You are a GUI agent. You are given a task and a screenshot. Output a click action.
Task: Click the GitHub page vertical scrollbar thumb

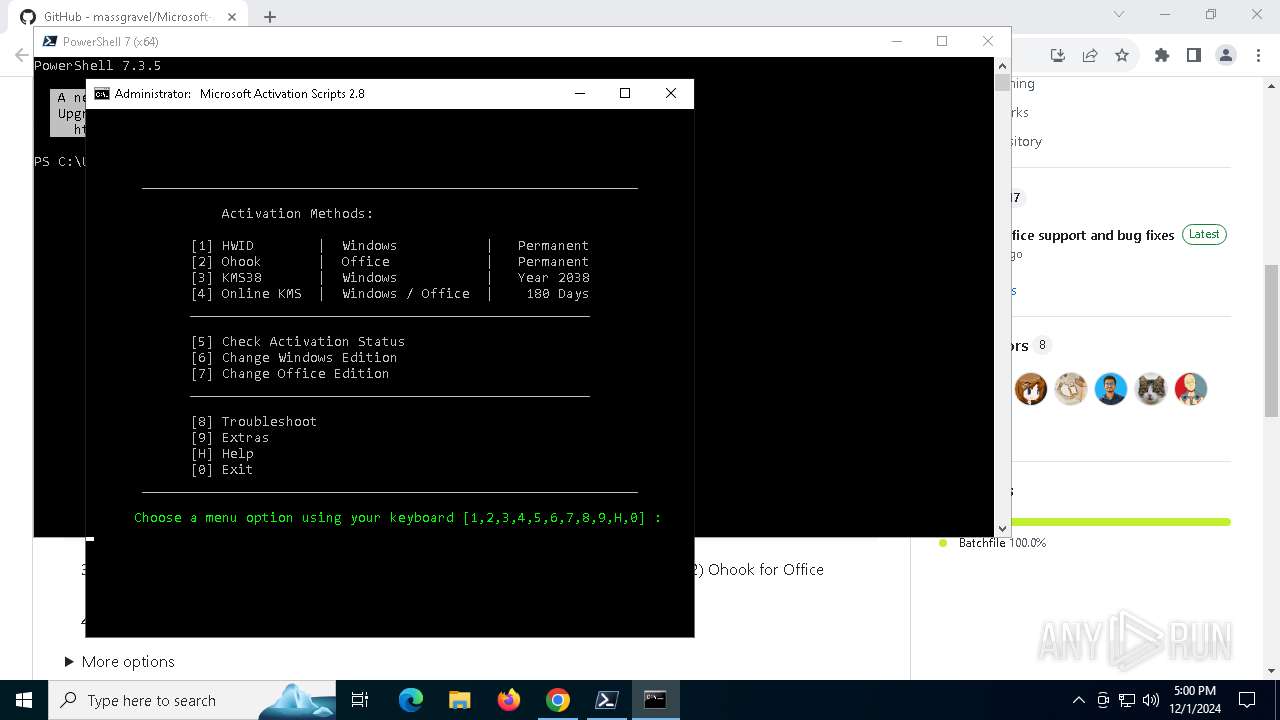coord(1271,340)
